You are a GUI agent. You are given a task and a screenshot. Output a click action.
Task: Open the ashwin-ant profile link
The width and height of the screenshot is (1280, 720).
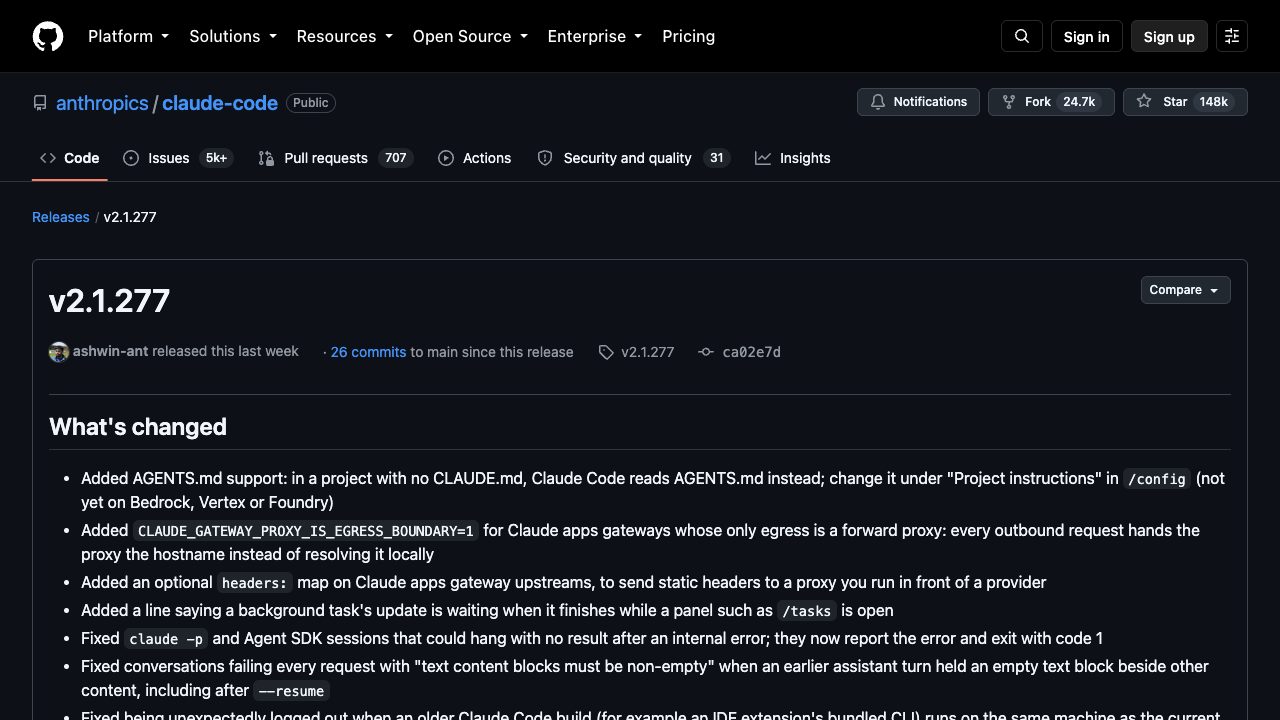coord(111,351)
